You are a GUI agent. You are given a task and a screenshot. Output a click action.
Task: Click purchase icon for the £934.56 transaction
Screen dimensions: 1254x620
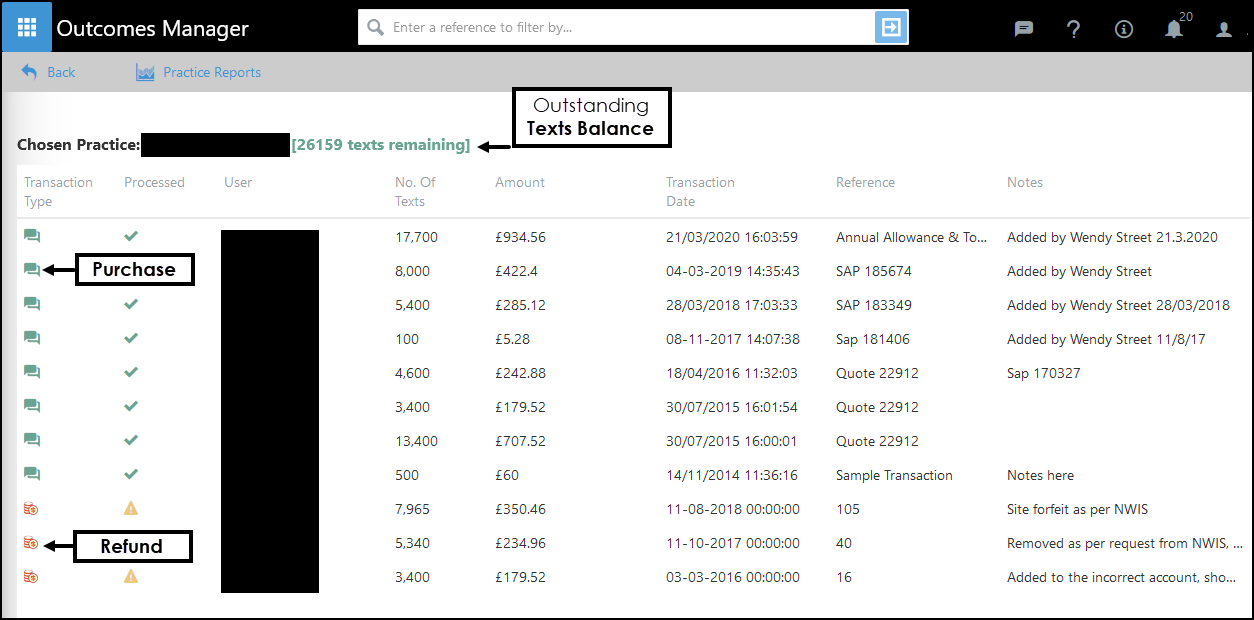coord(32,237)
